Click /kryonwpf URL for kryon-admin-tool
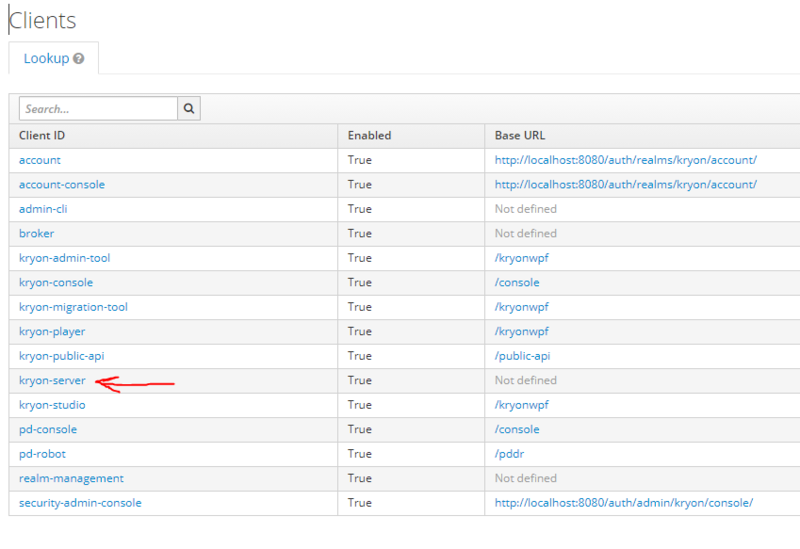The width and height of the screenshot is (800, 549). pyautogui.click(x=521, y=258)
